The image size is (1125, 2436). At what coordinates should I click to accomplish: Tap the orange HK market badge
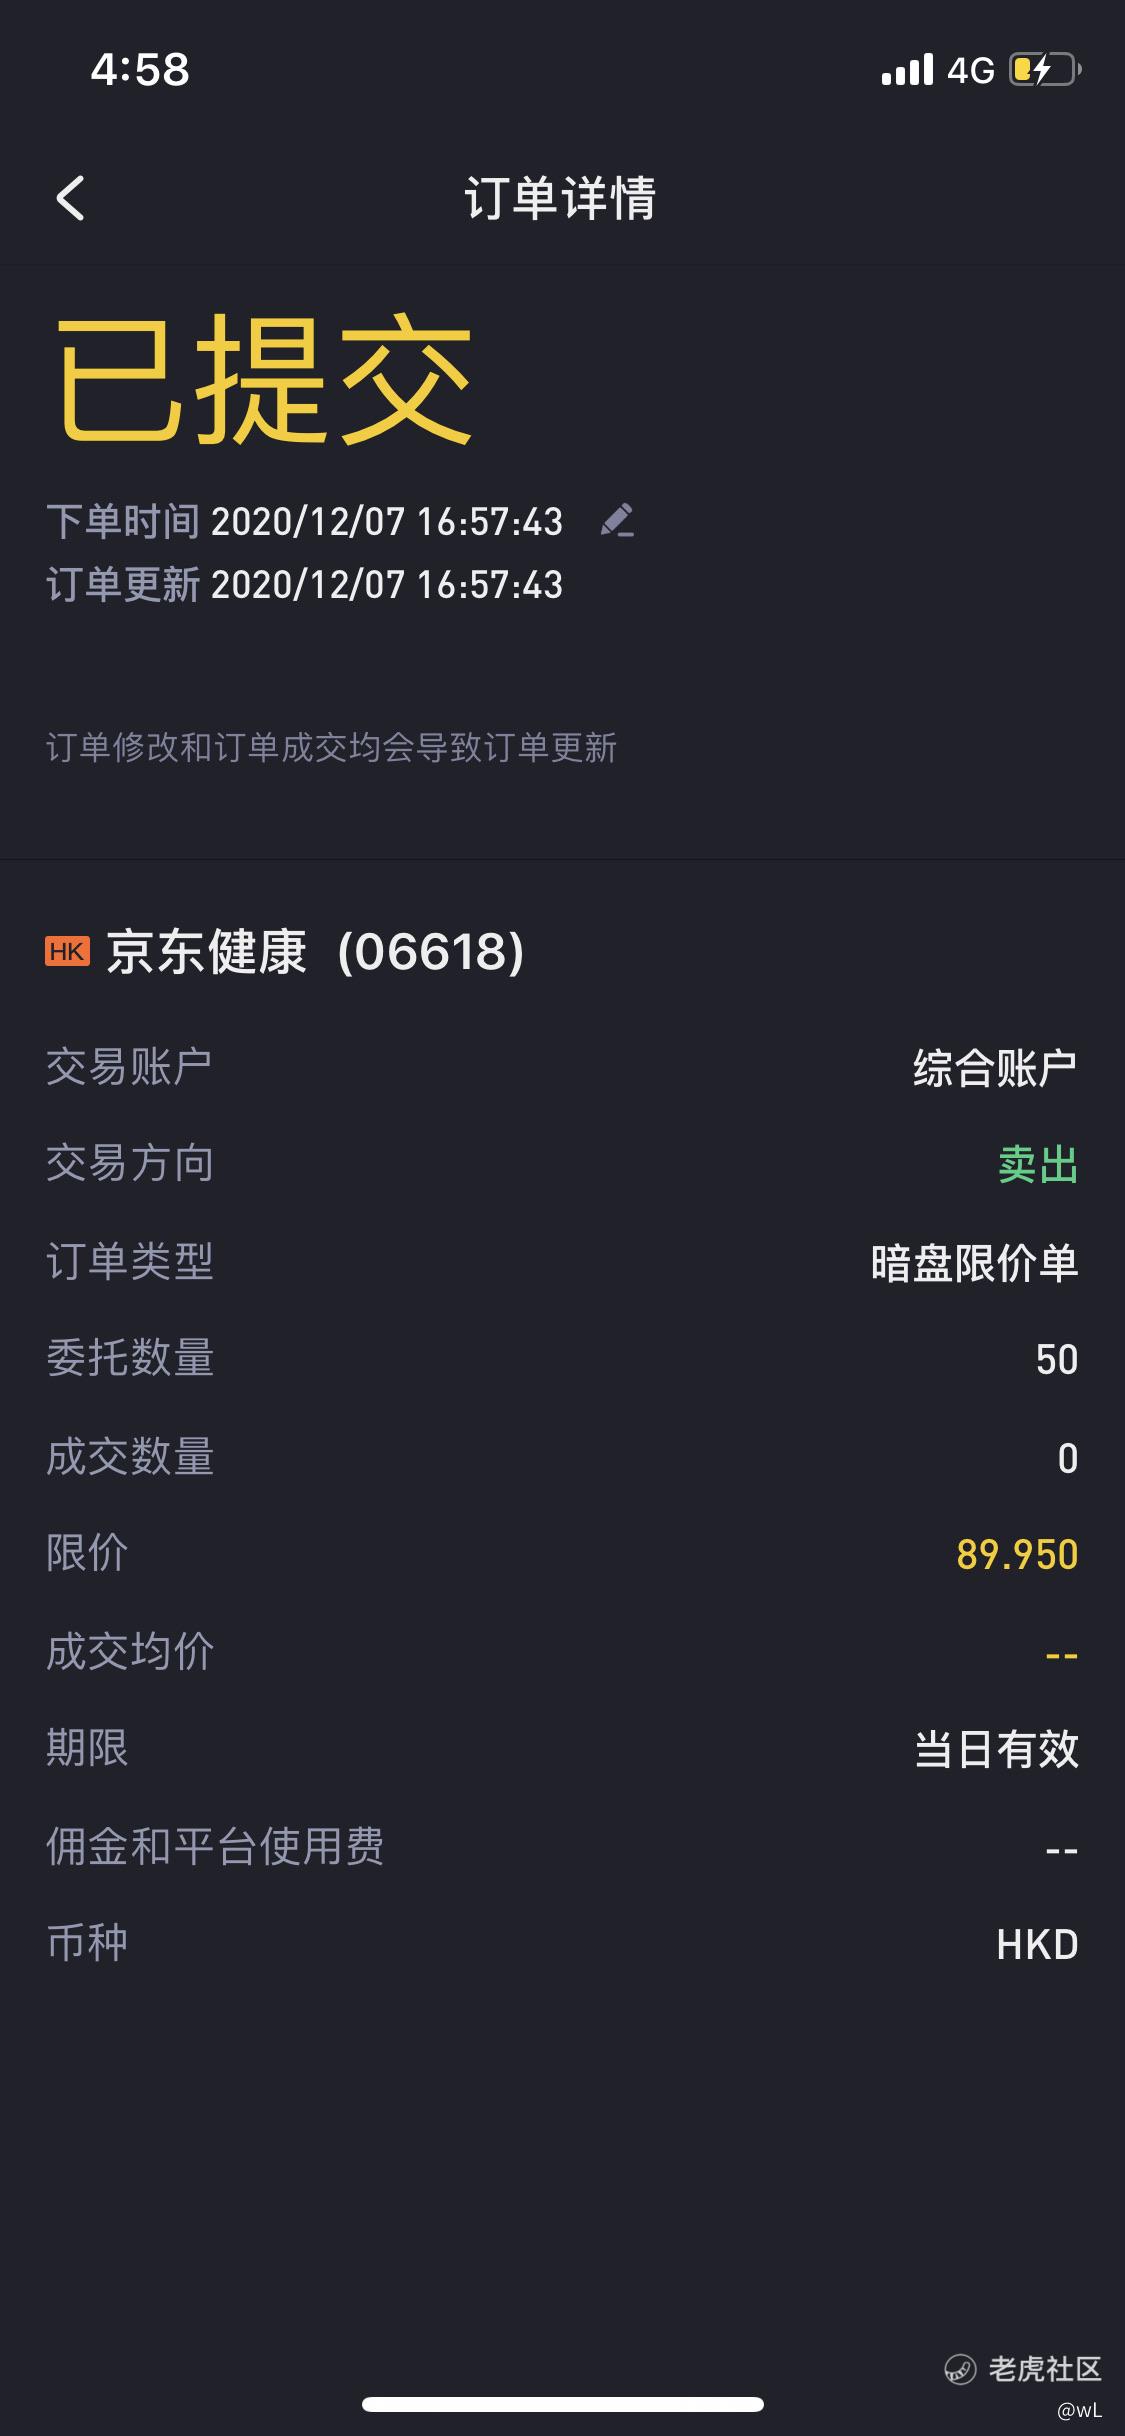(x=67, y=951)
